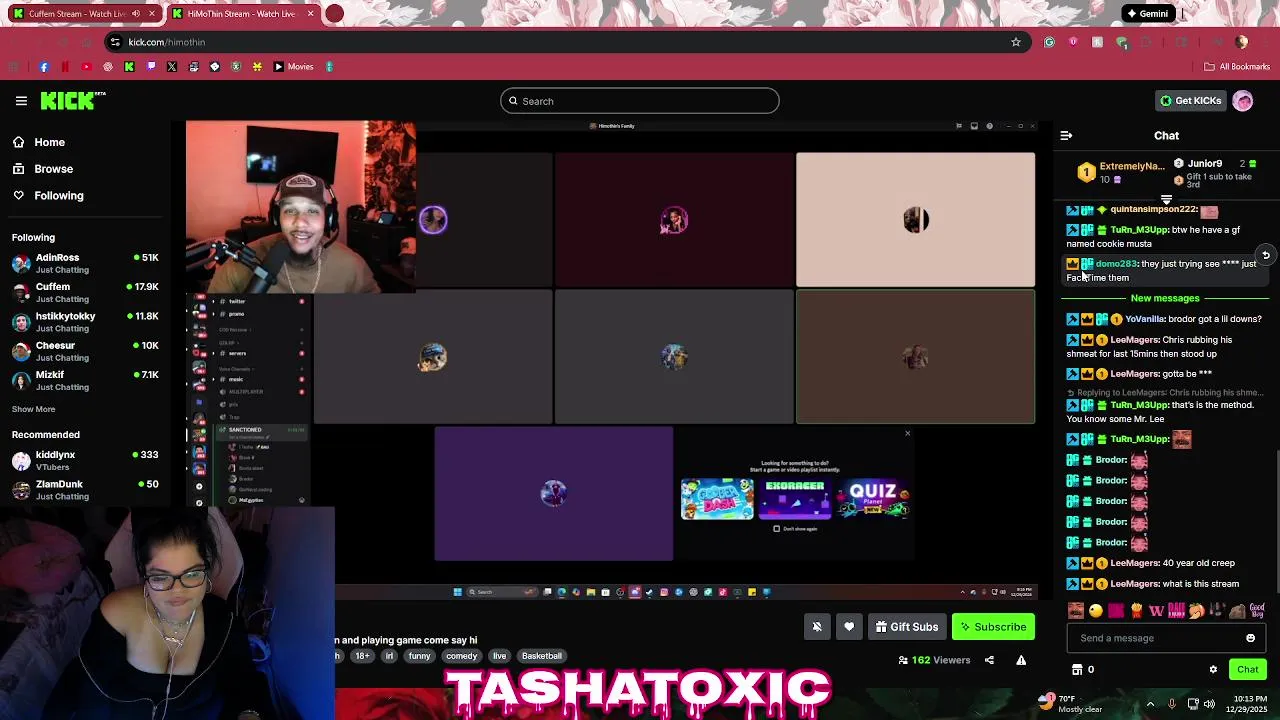
Task: Open the YouTube bookmark
Action: (86, 67)
